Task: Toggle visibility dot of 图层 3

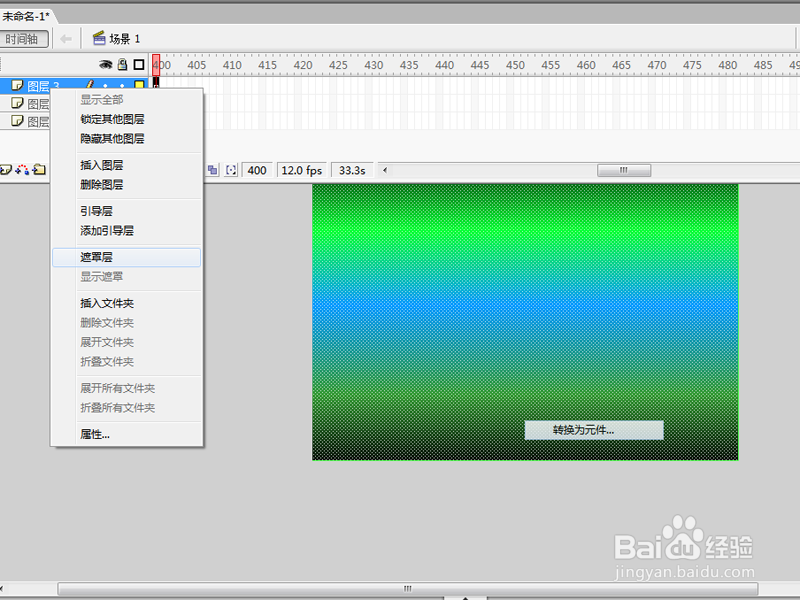Action: click(106, 86)
